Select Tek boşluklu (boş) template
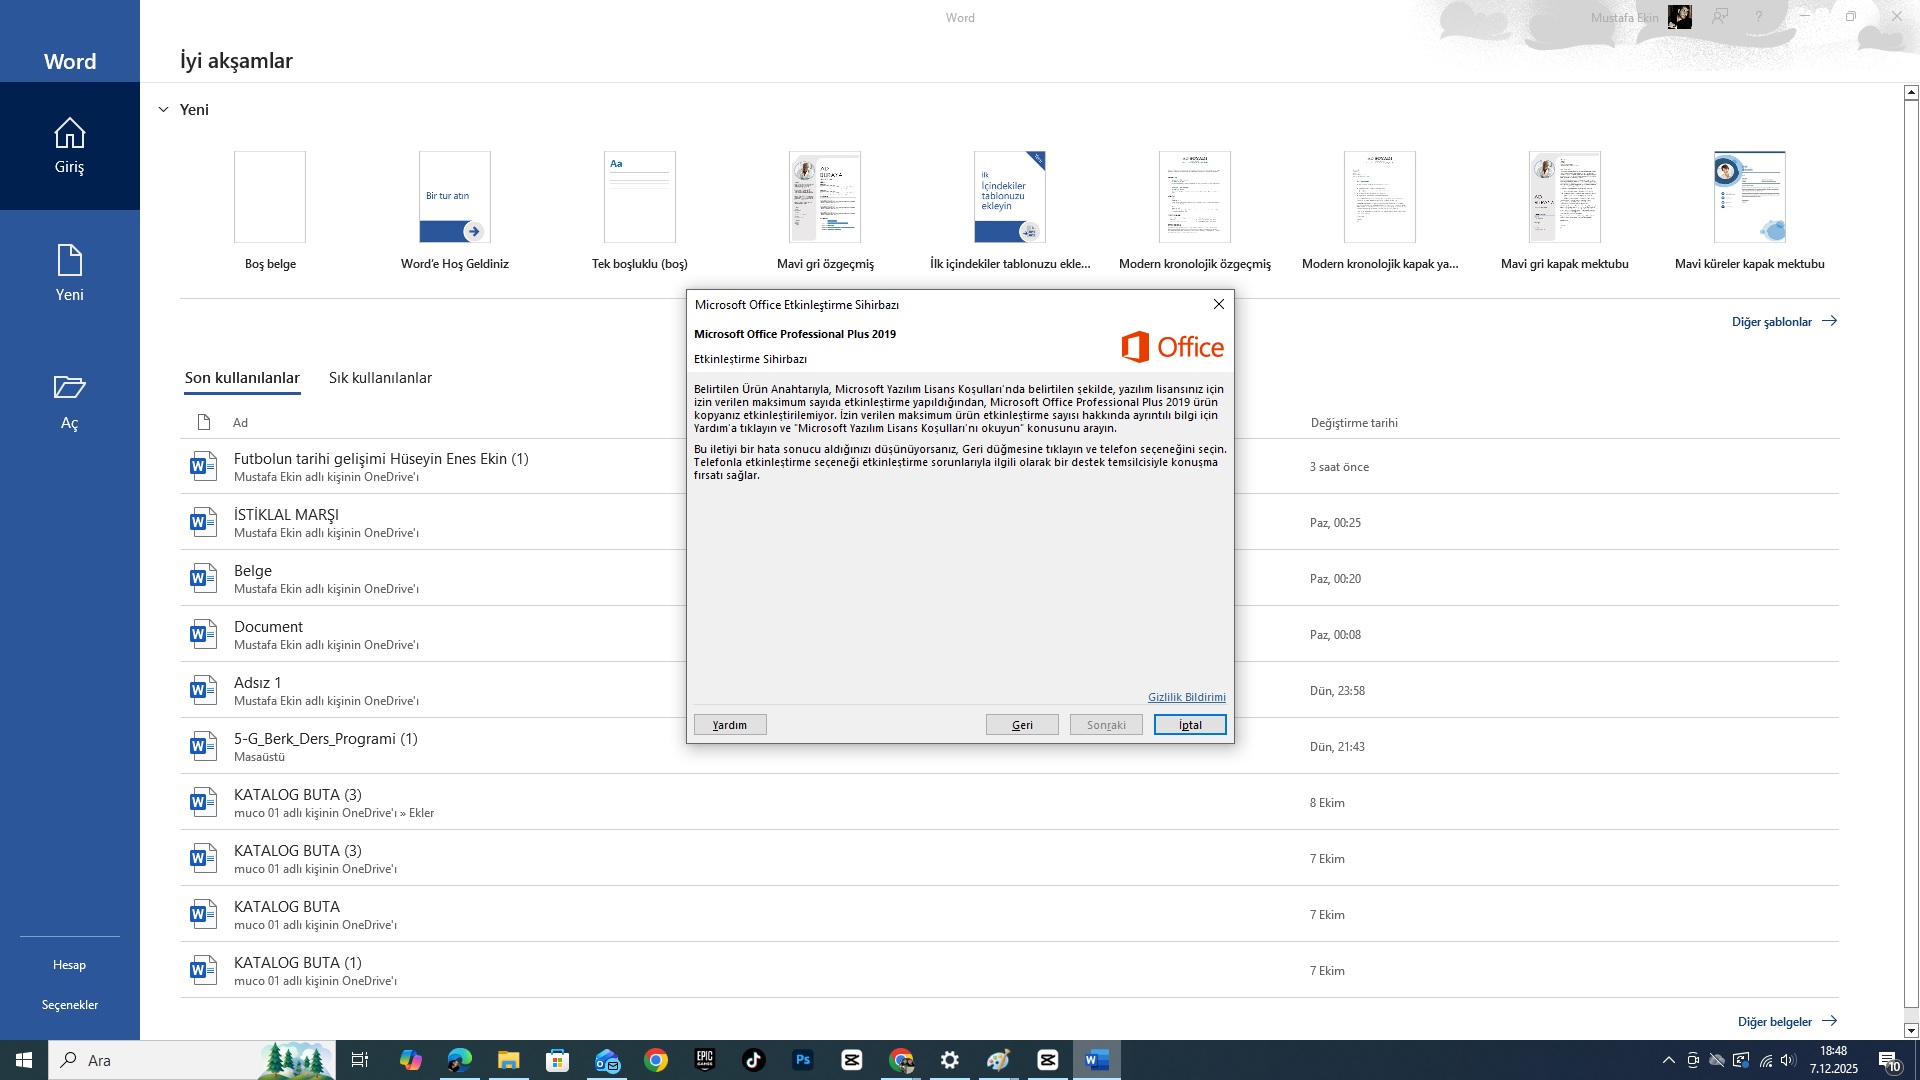 point(640,210)
